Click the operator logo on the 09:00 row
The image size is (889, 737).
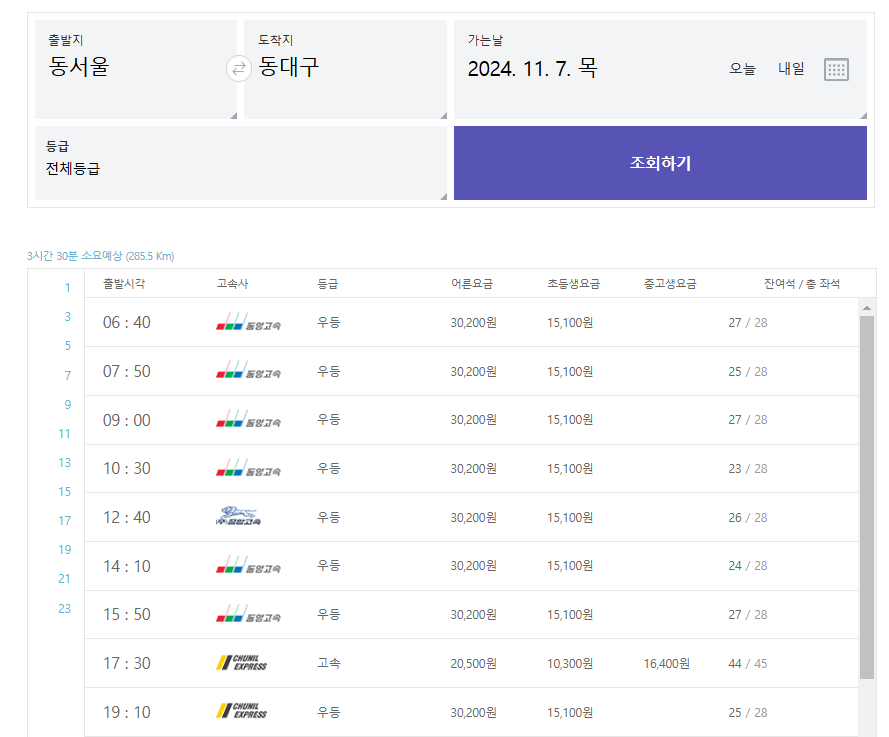248,420
